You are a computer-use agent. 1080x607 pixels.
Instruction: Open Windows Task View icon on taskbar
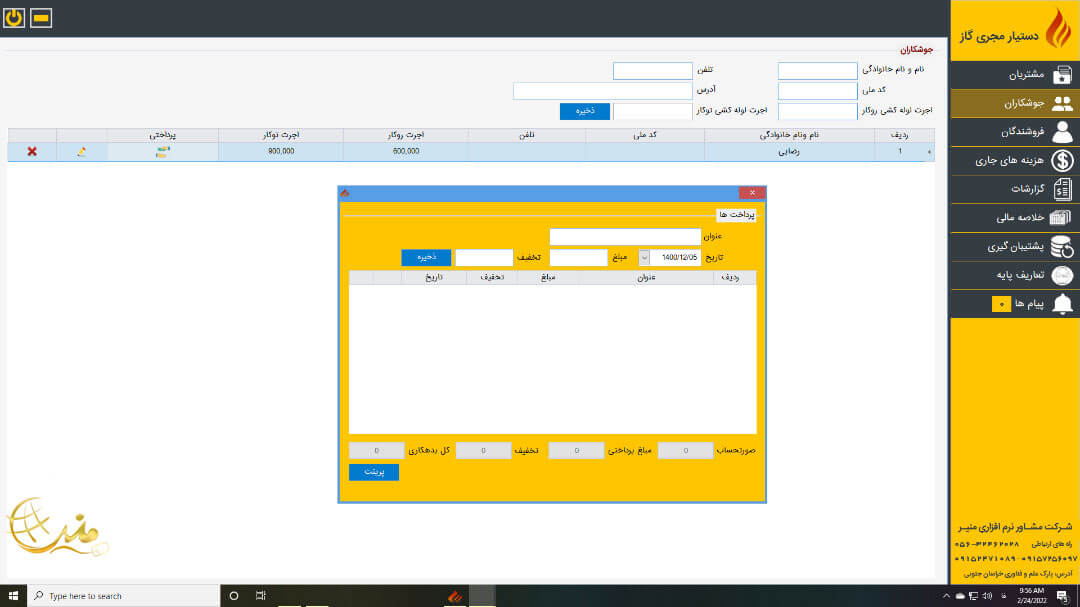[260, 595]
